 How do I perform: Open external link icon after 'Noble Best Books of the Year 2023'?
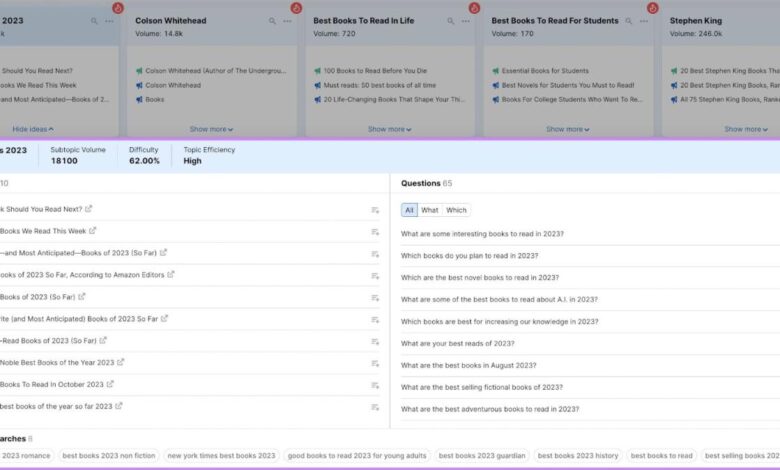[120, 362]
